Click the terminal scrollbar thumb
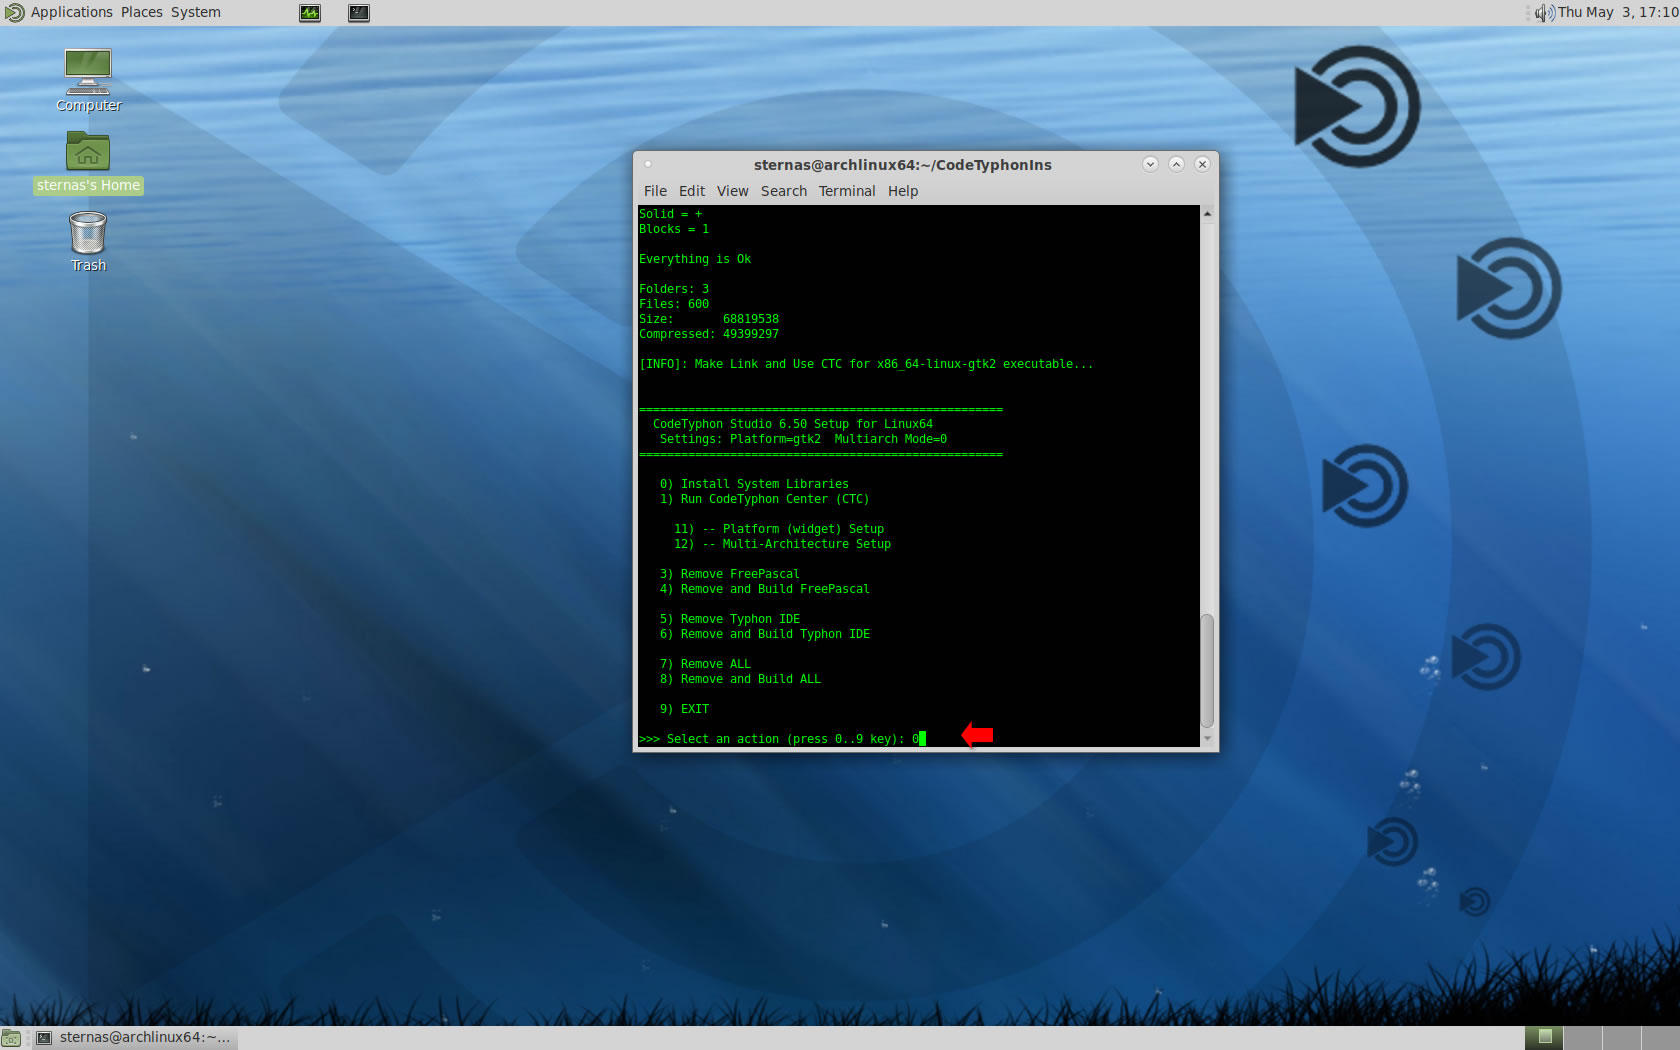Image resolution: width=1680 pixels, height=1050 pixels. 1207,671
